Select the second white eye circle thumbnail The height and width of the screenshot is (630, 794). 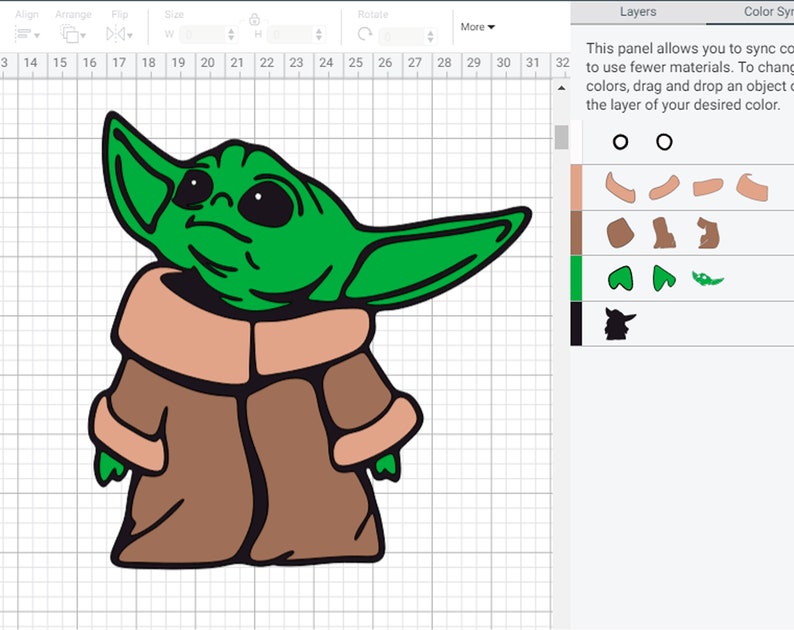click(x=664, y=142)
